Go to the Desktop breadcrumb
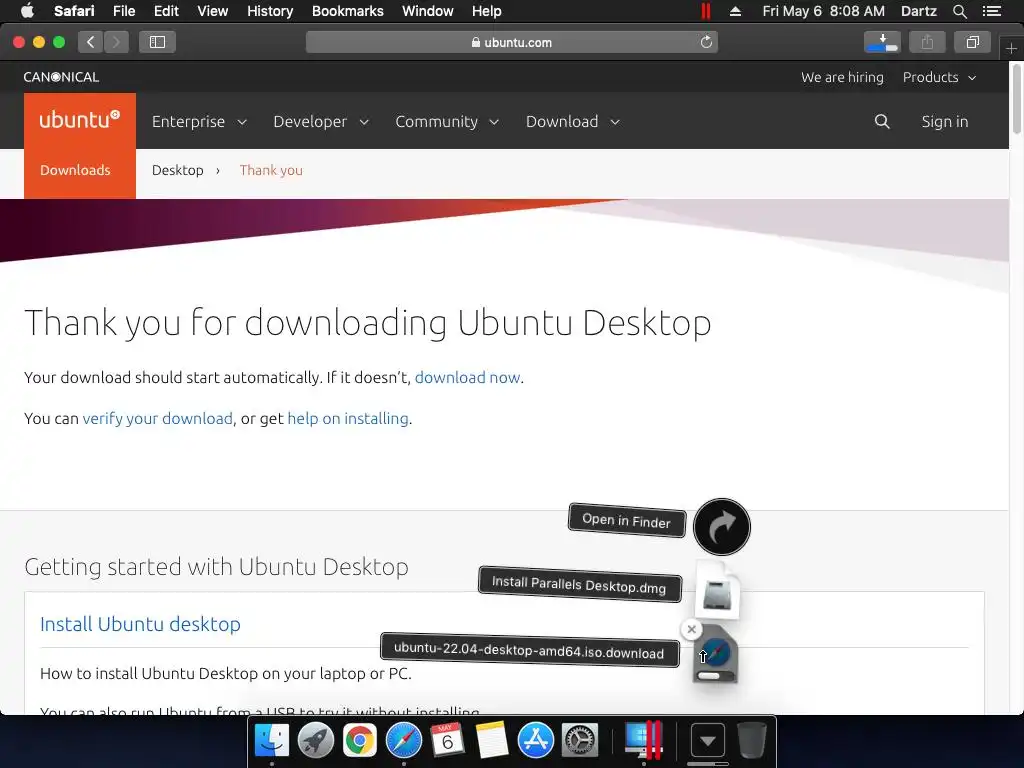 coord(178,170)
